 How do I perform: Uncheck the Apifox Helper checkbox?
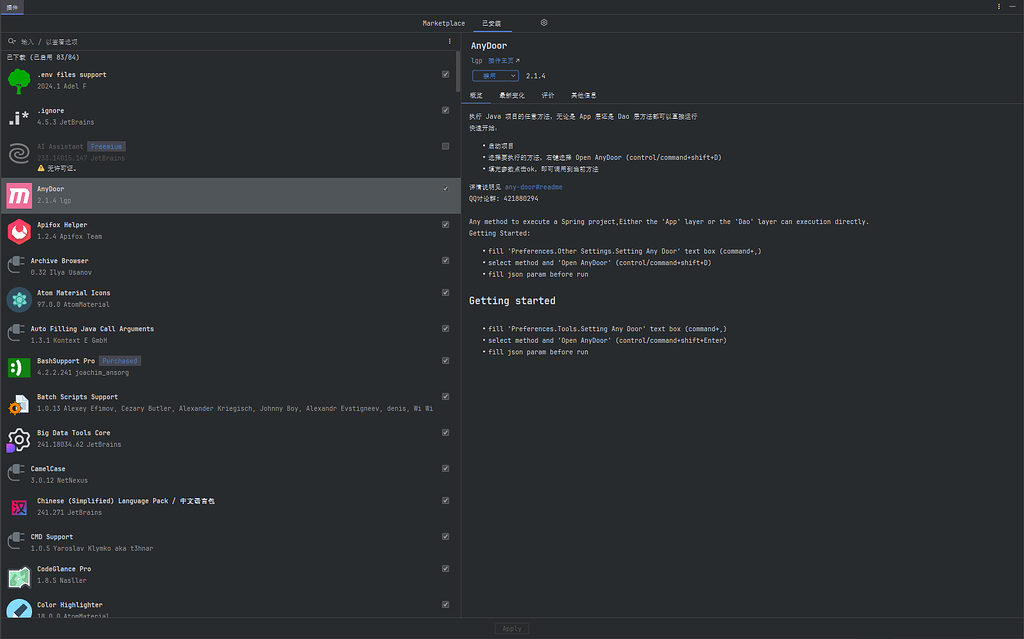pyautogui.click(x=445, y=225)
